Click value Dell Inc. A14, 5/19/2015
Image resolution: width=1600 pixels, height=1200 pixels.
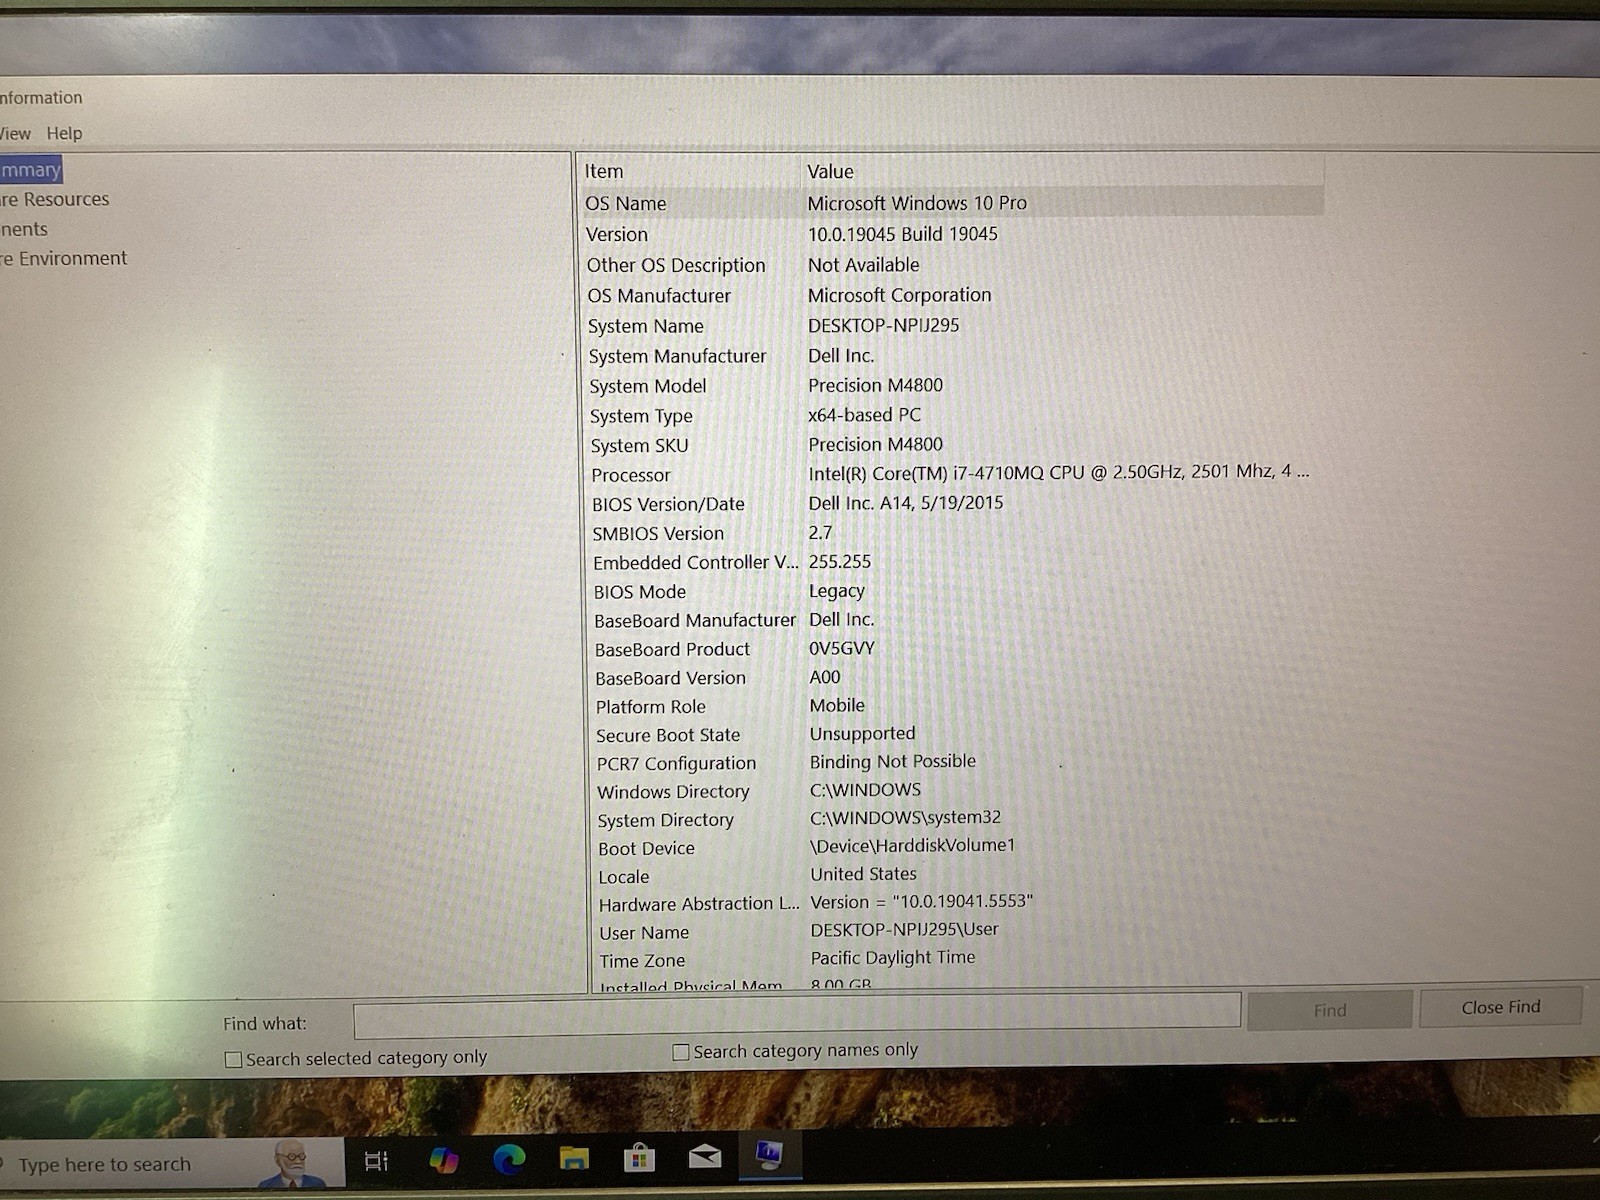point(906,503)
